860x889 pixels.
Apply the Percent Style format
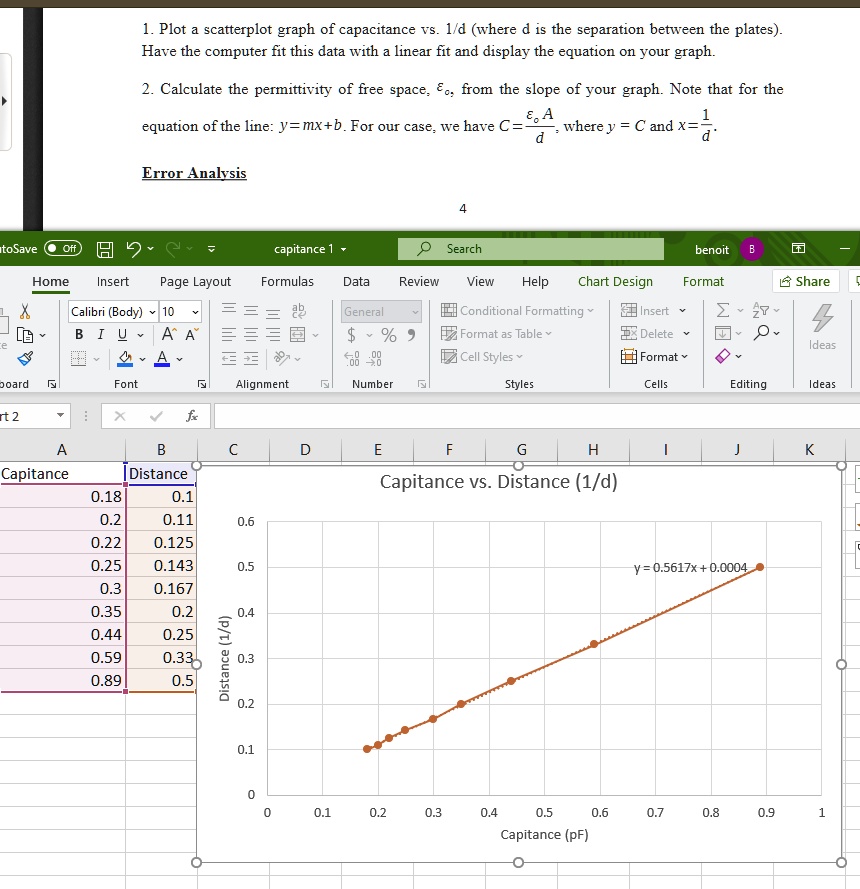(390, 336)
